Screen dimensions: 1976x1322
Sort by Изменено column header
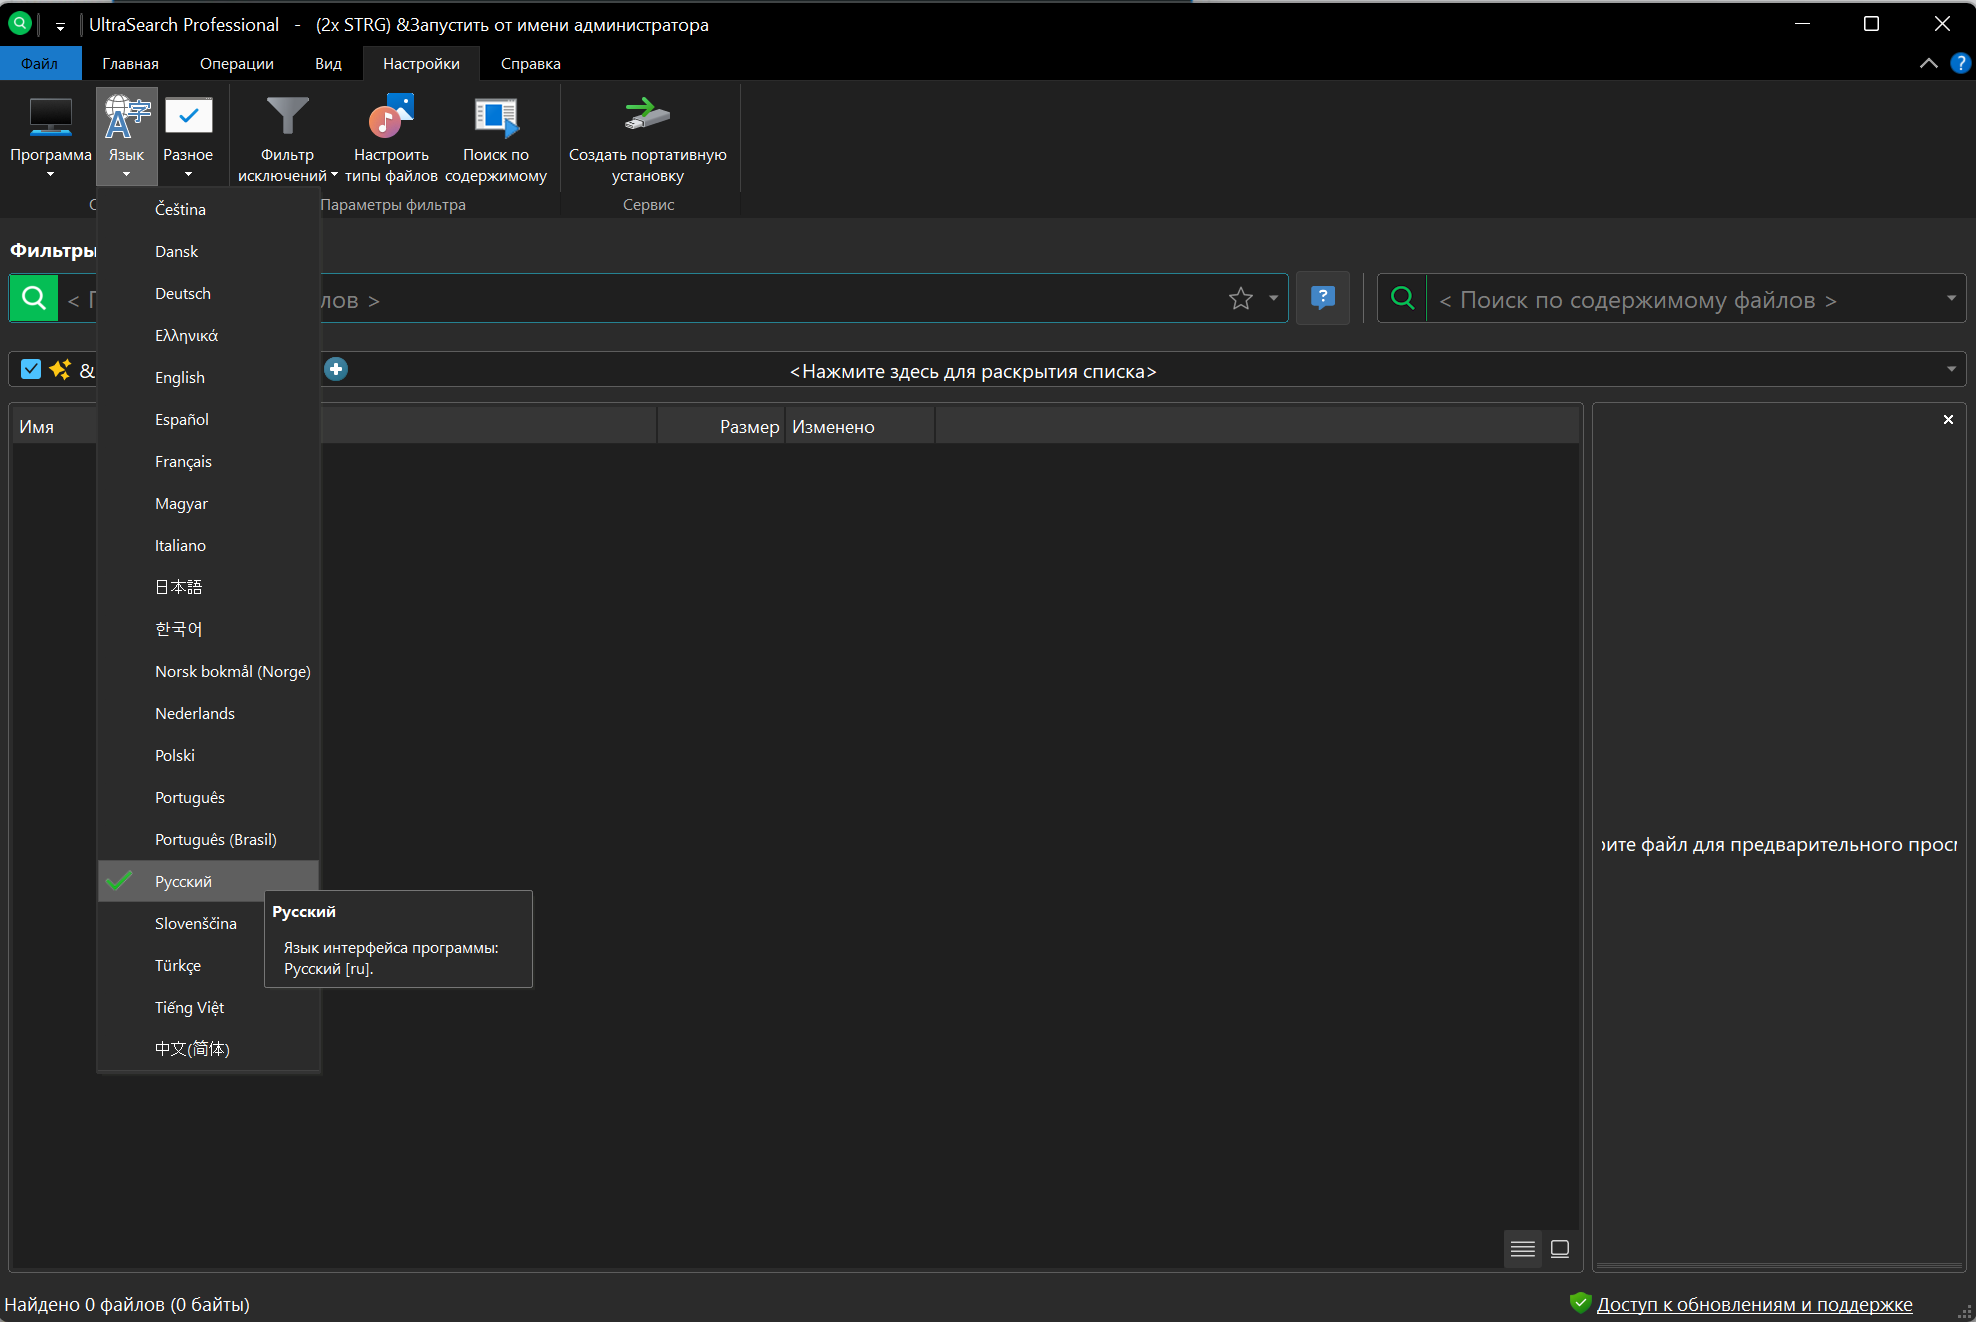click(x=860, y=426)
